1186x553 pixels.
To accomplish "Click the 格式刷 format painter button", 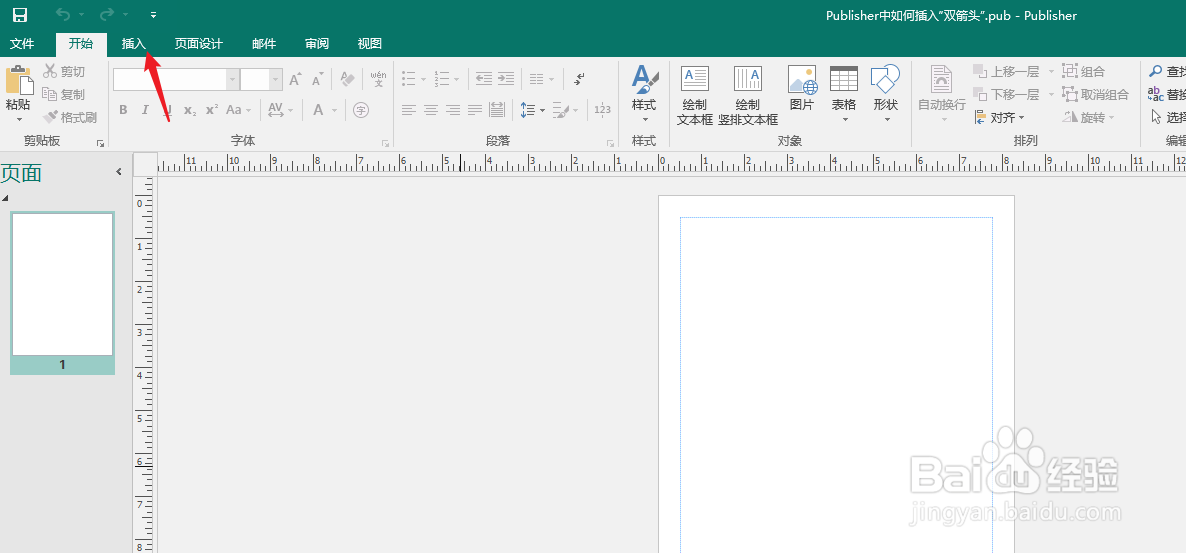I will point(70,117).
